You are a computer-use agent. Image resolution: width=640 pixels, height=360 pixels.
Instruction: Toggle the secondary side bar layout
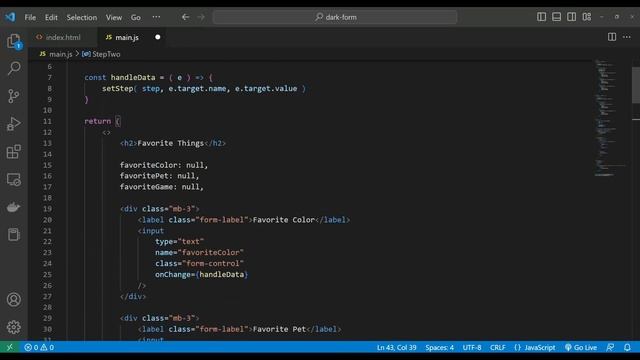tap(571, 17)
